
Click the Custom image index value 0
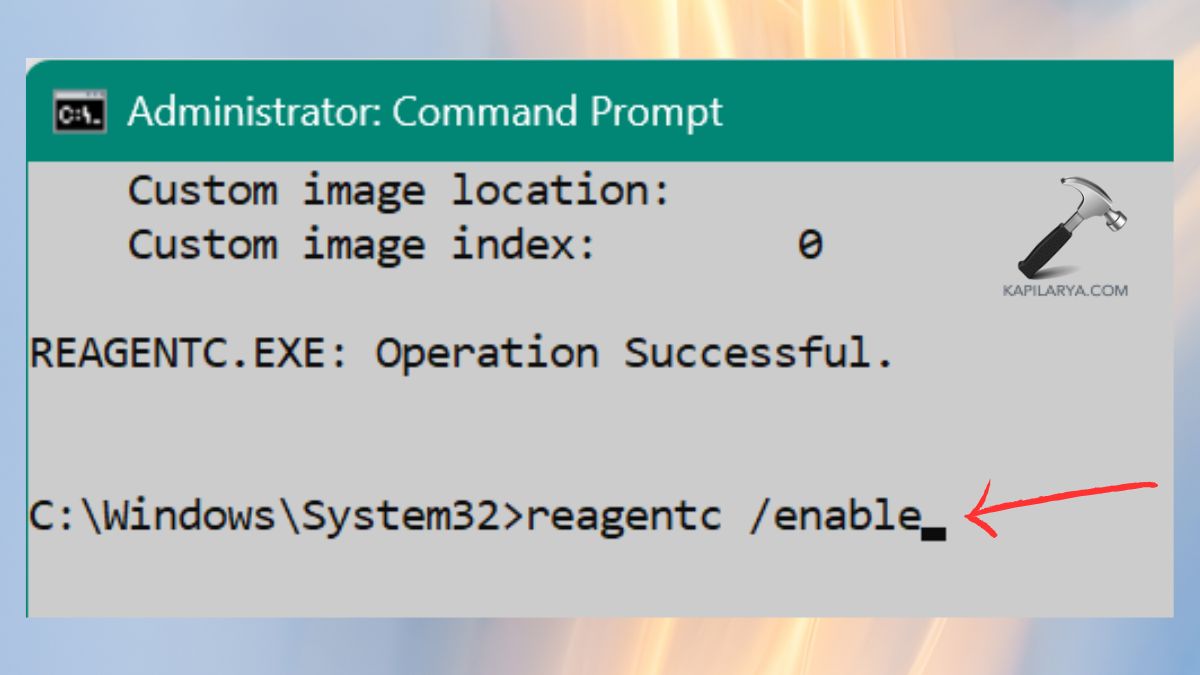[x=813, y=243]
